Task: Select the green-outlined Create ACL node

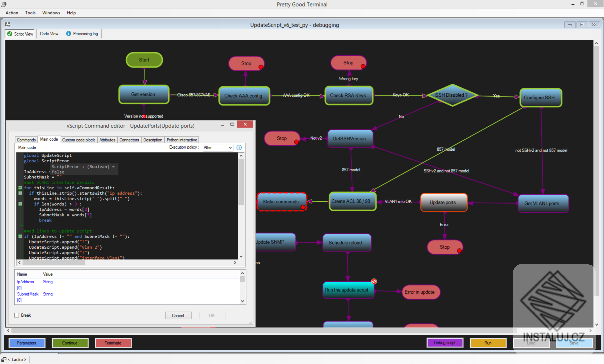Action: point(352,201)
